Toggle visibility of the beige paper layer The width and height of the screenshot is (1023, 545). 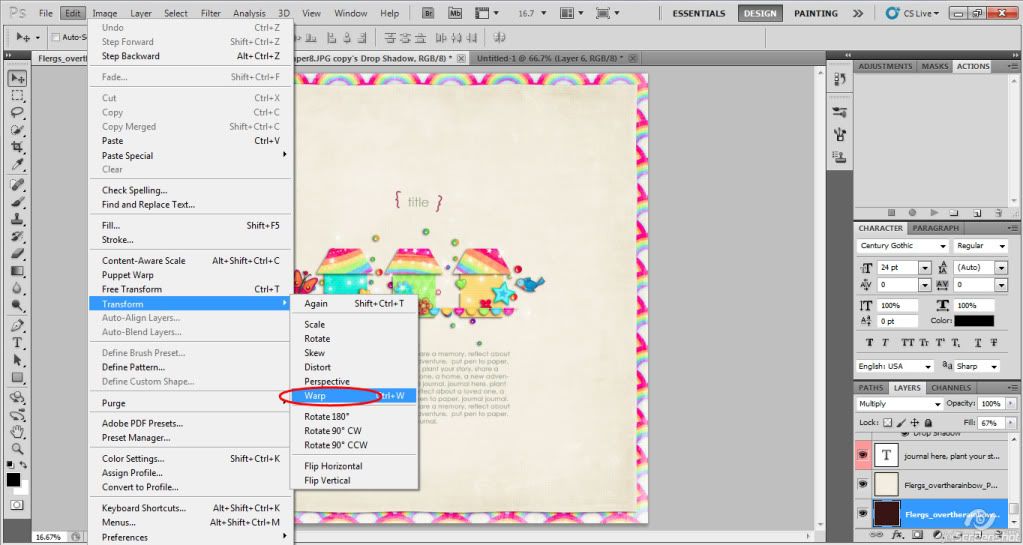pos(863,485)
